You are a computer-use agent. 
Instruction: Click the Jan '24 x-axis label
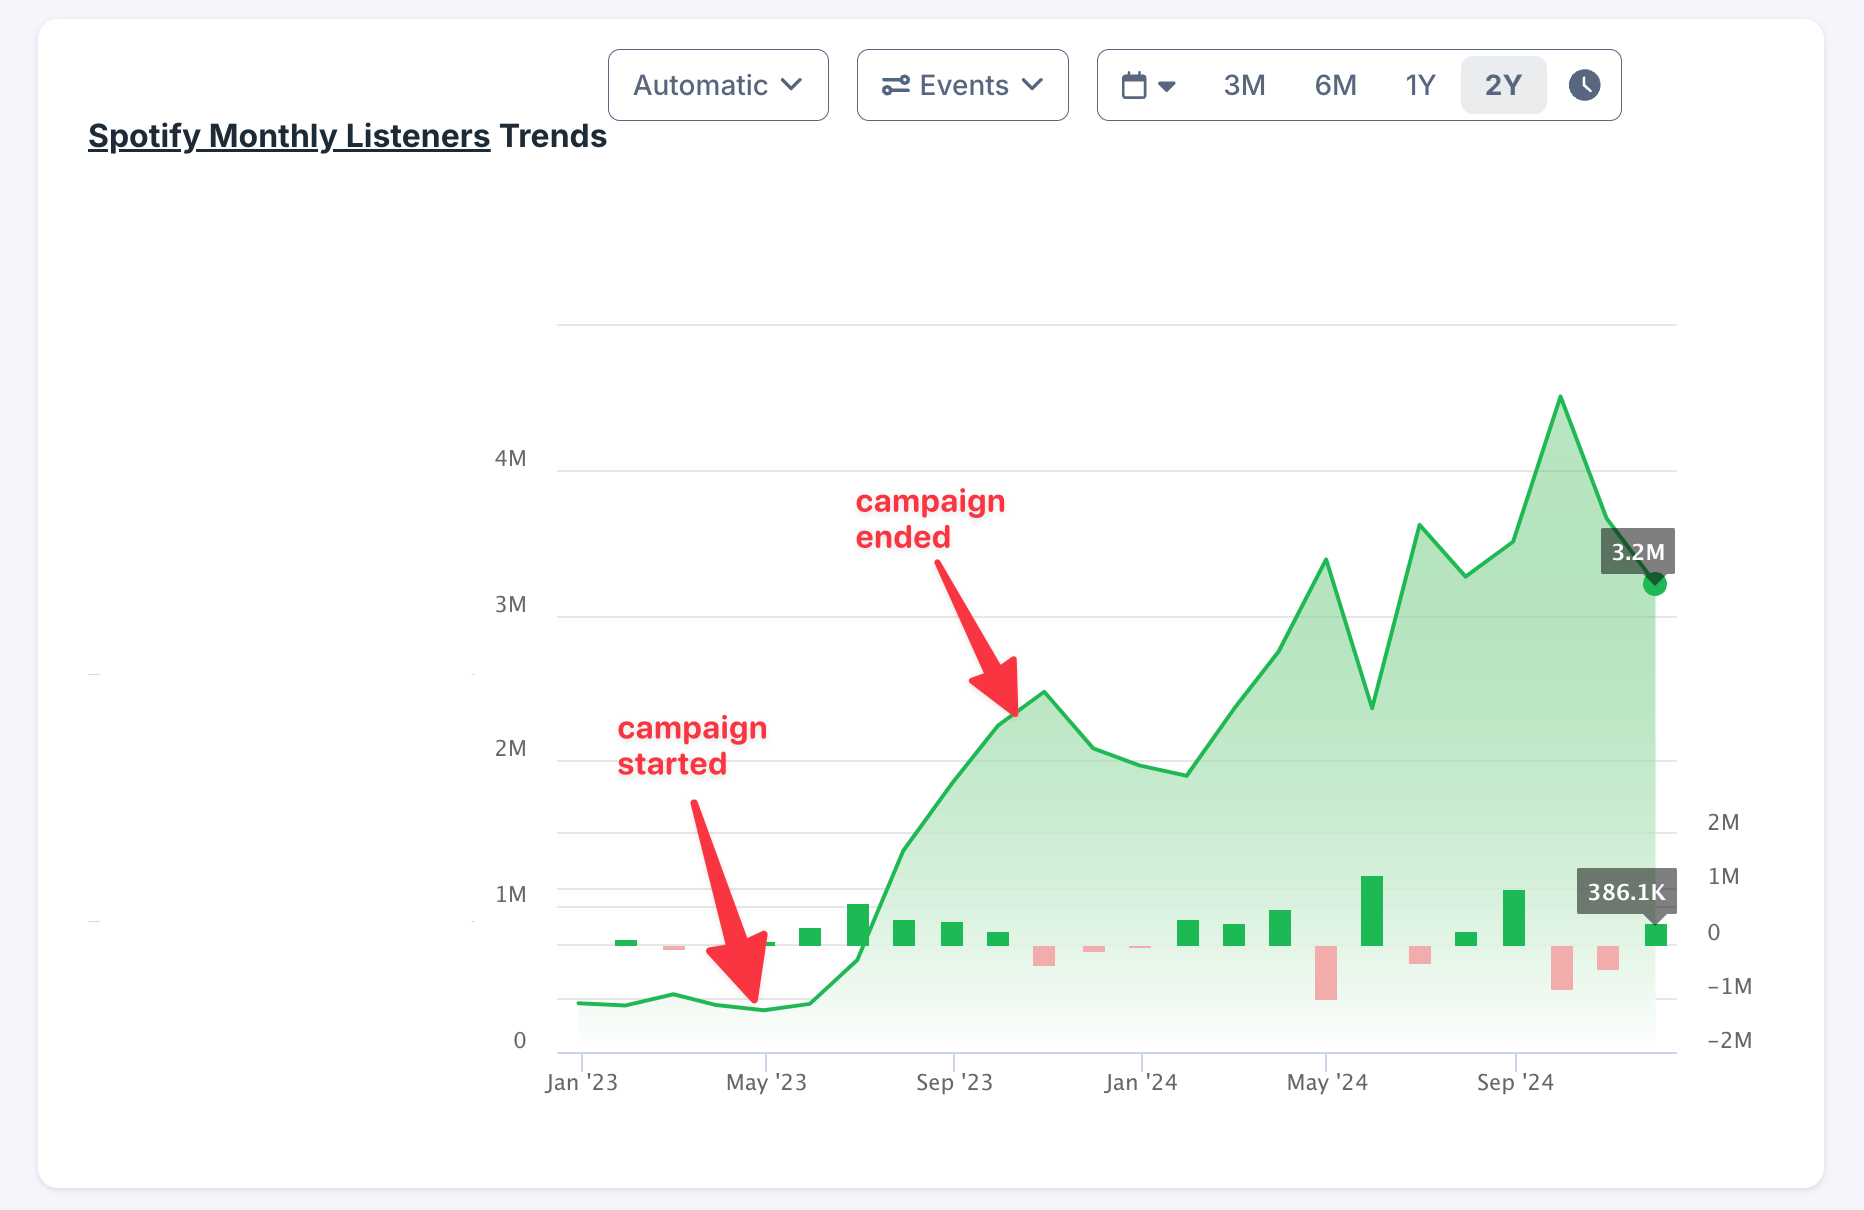[x=1141, y=1082]
